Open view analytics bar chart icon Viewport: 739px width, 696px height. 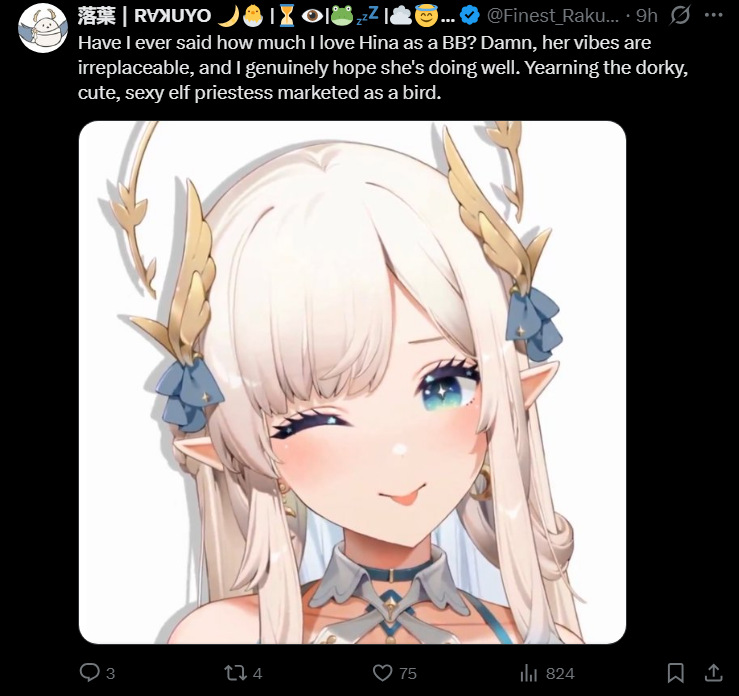coord(528,673)
